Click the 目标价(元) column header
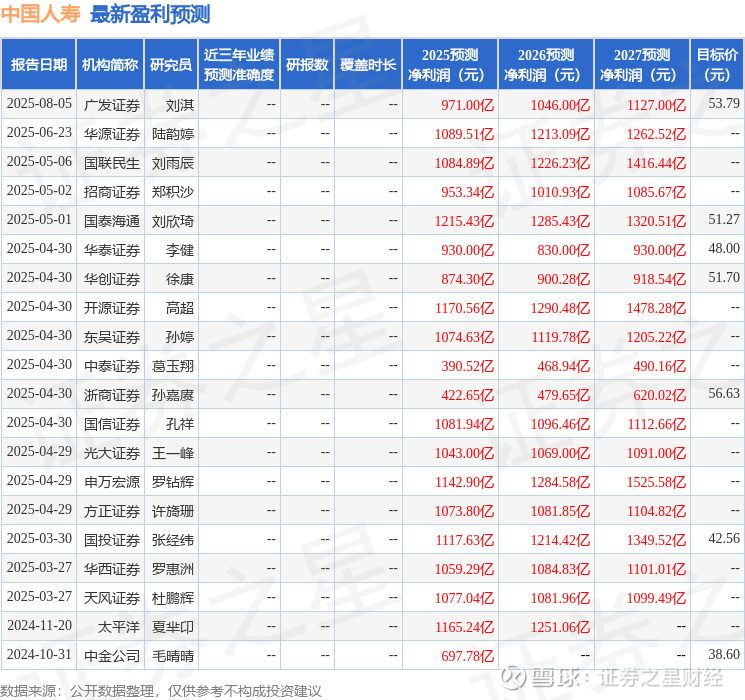 [716, 65]
